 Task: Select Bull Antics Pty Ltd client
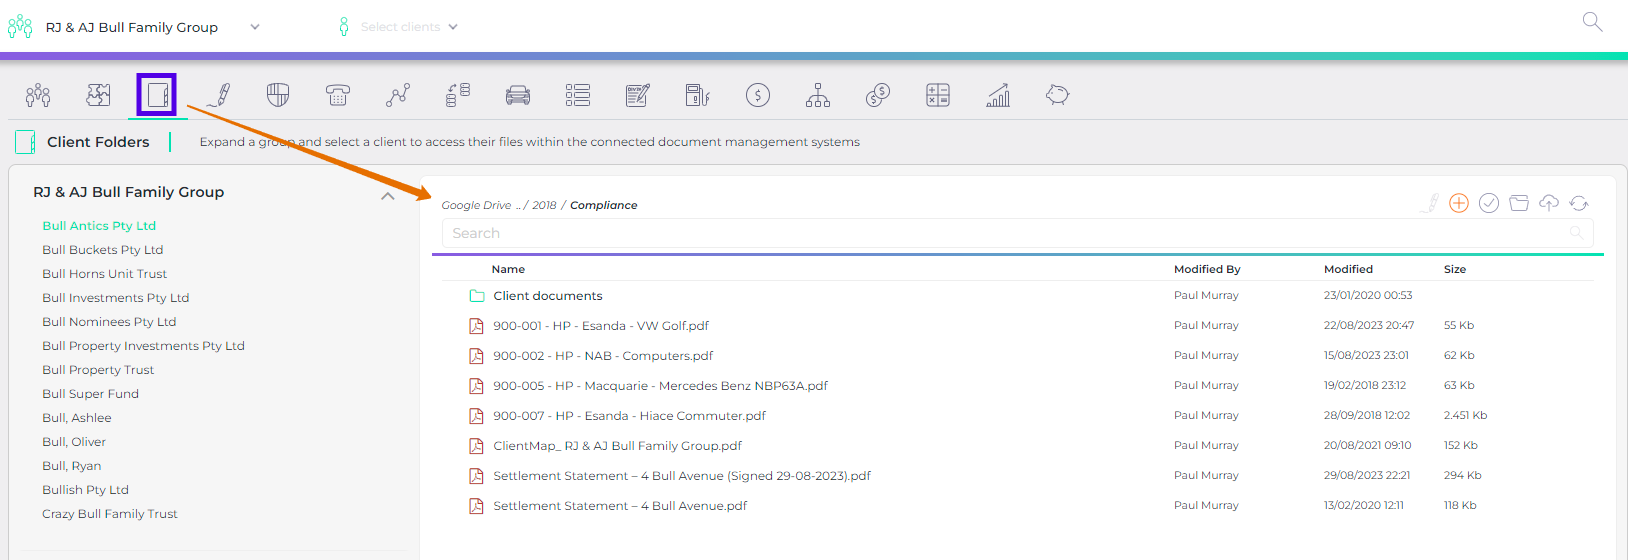[x=99, y=226]
